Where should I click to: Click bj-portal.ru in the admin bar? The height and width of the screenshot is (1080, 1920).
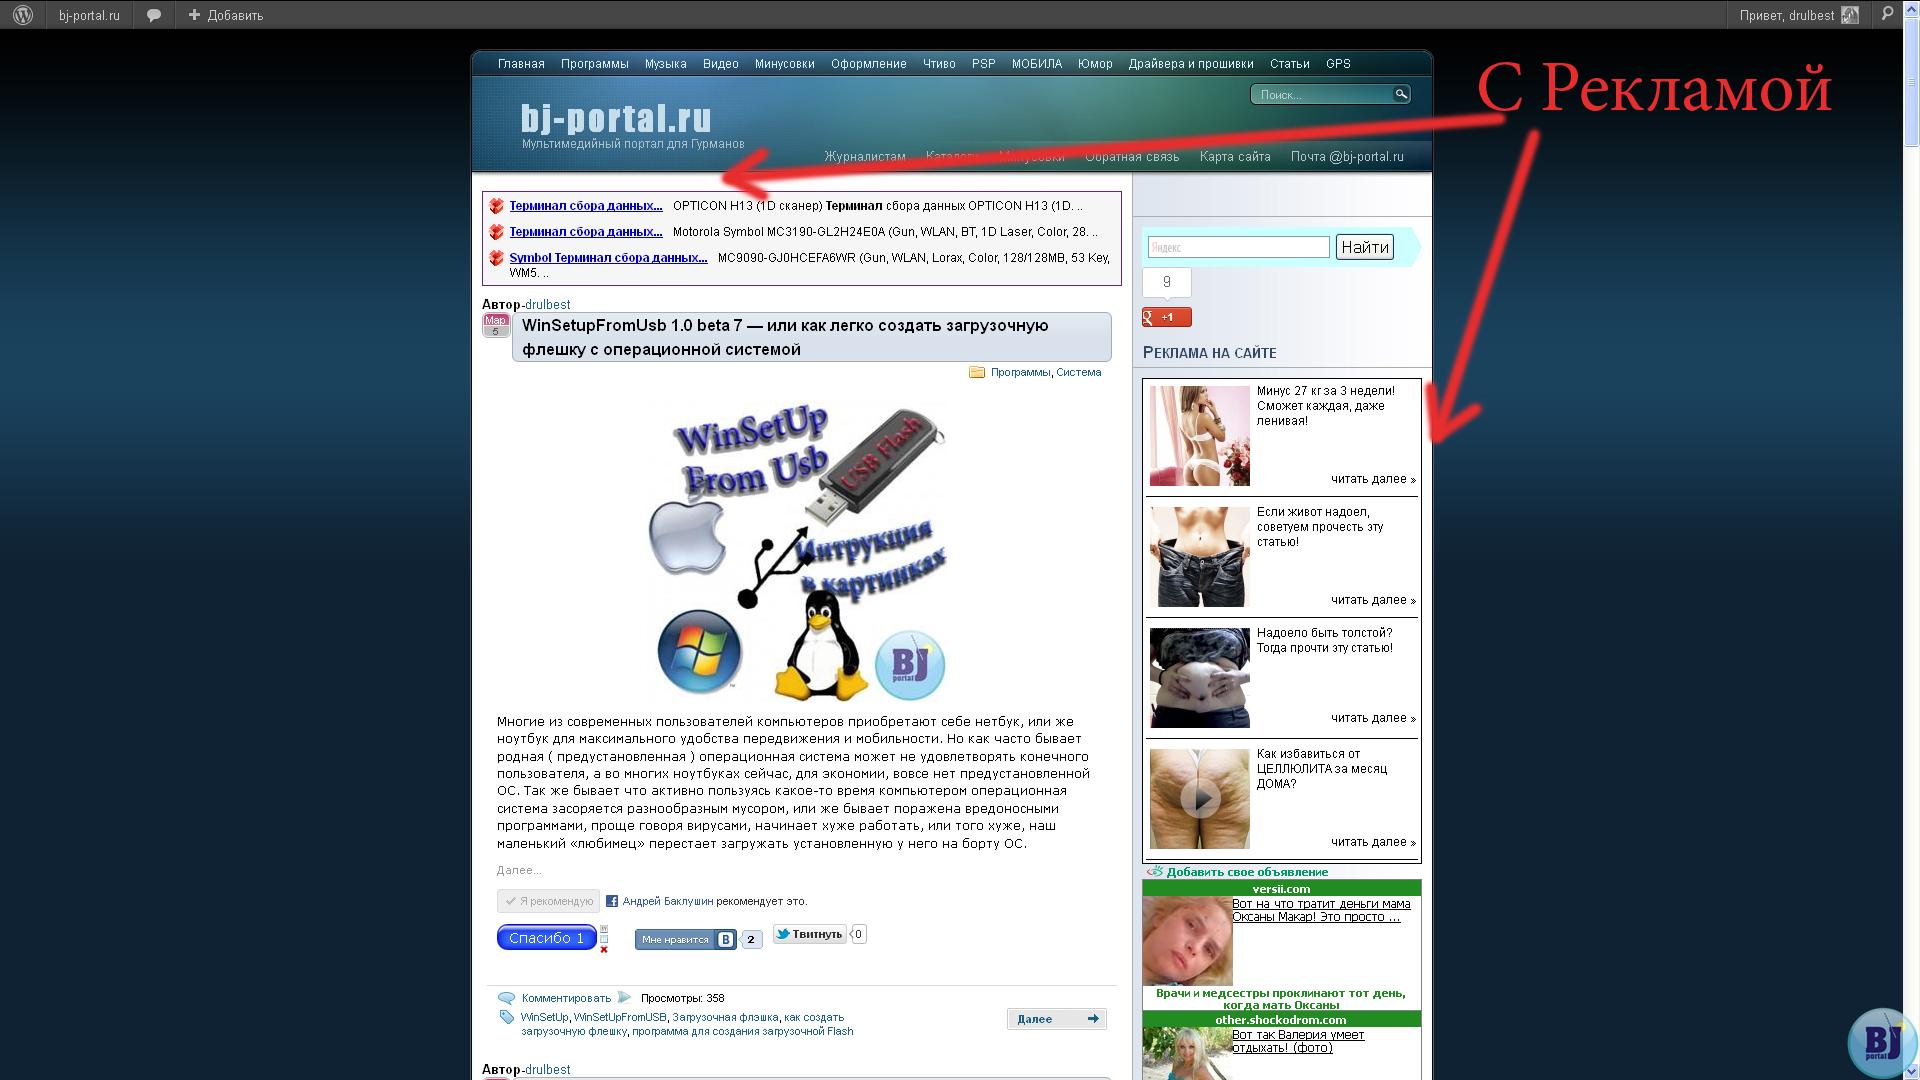coord(89,15)
